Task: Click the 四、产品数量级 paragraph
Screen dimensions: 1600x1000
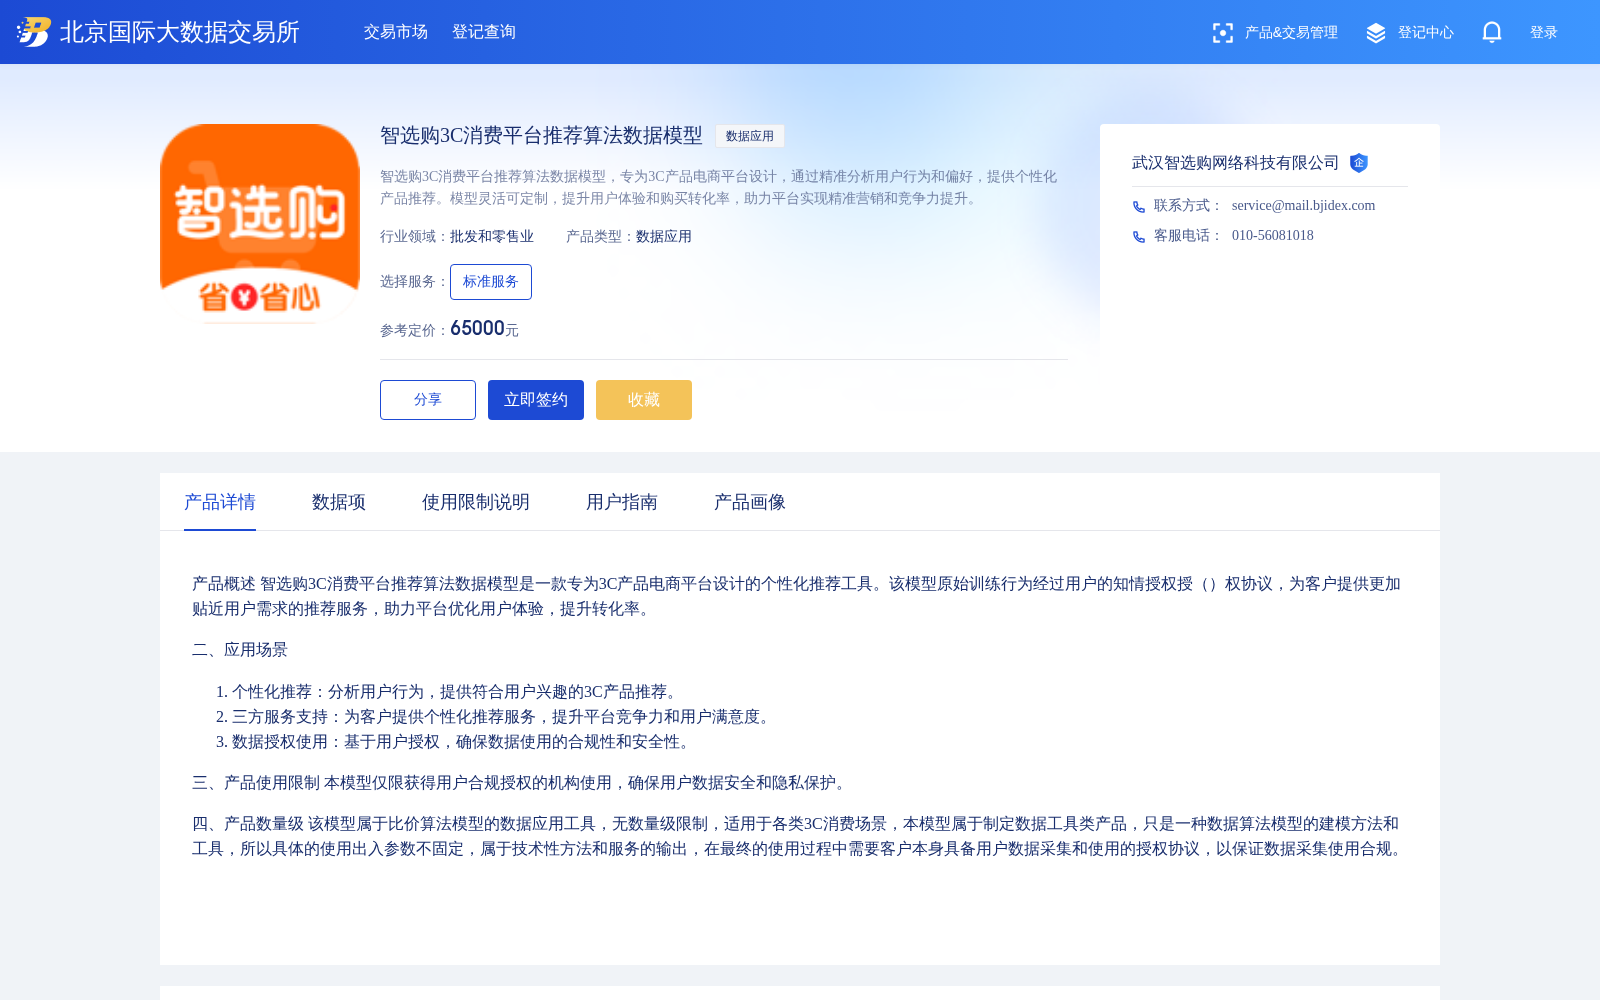Action: click(800, 836)
